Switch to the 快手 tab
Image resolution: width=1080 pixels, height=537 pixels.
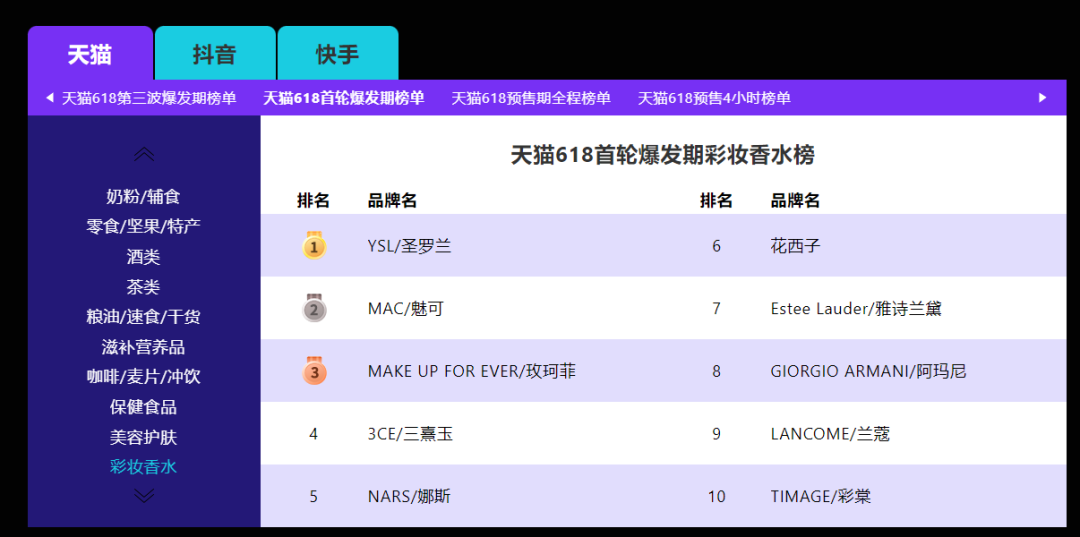click(338, 54)
